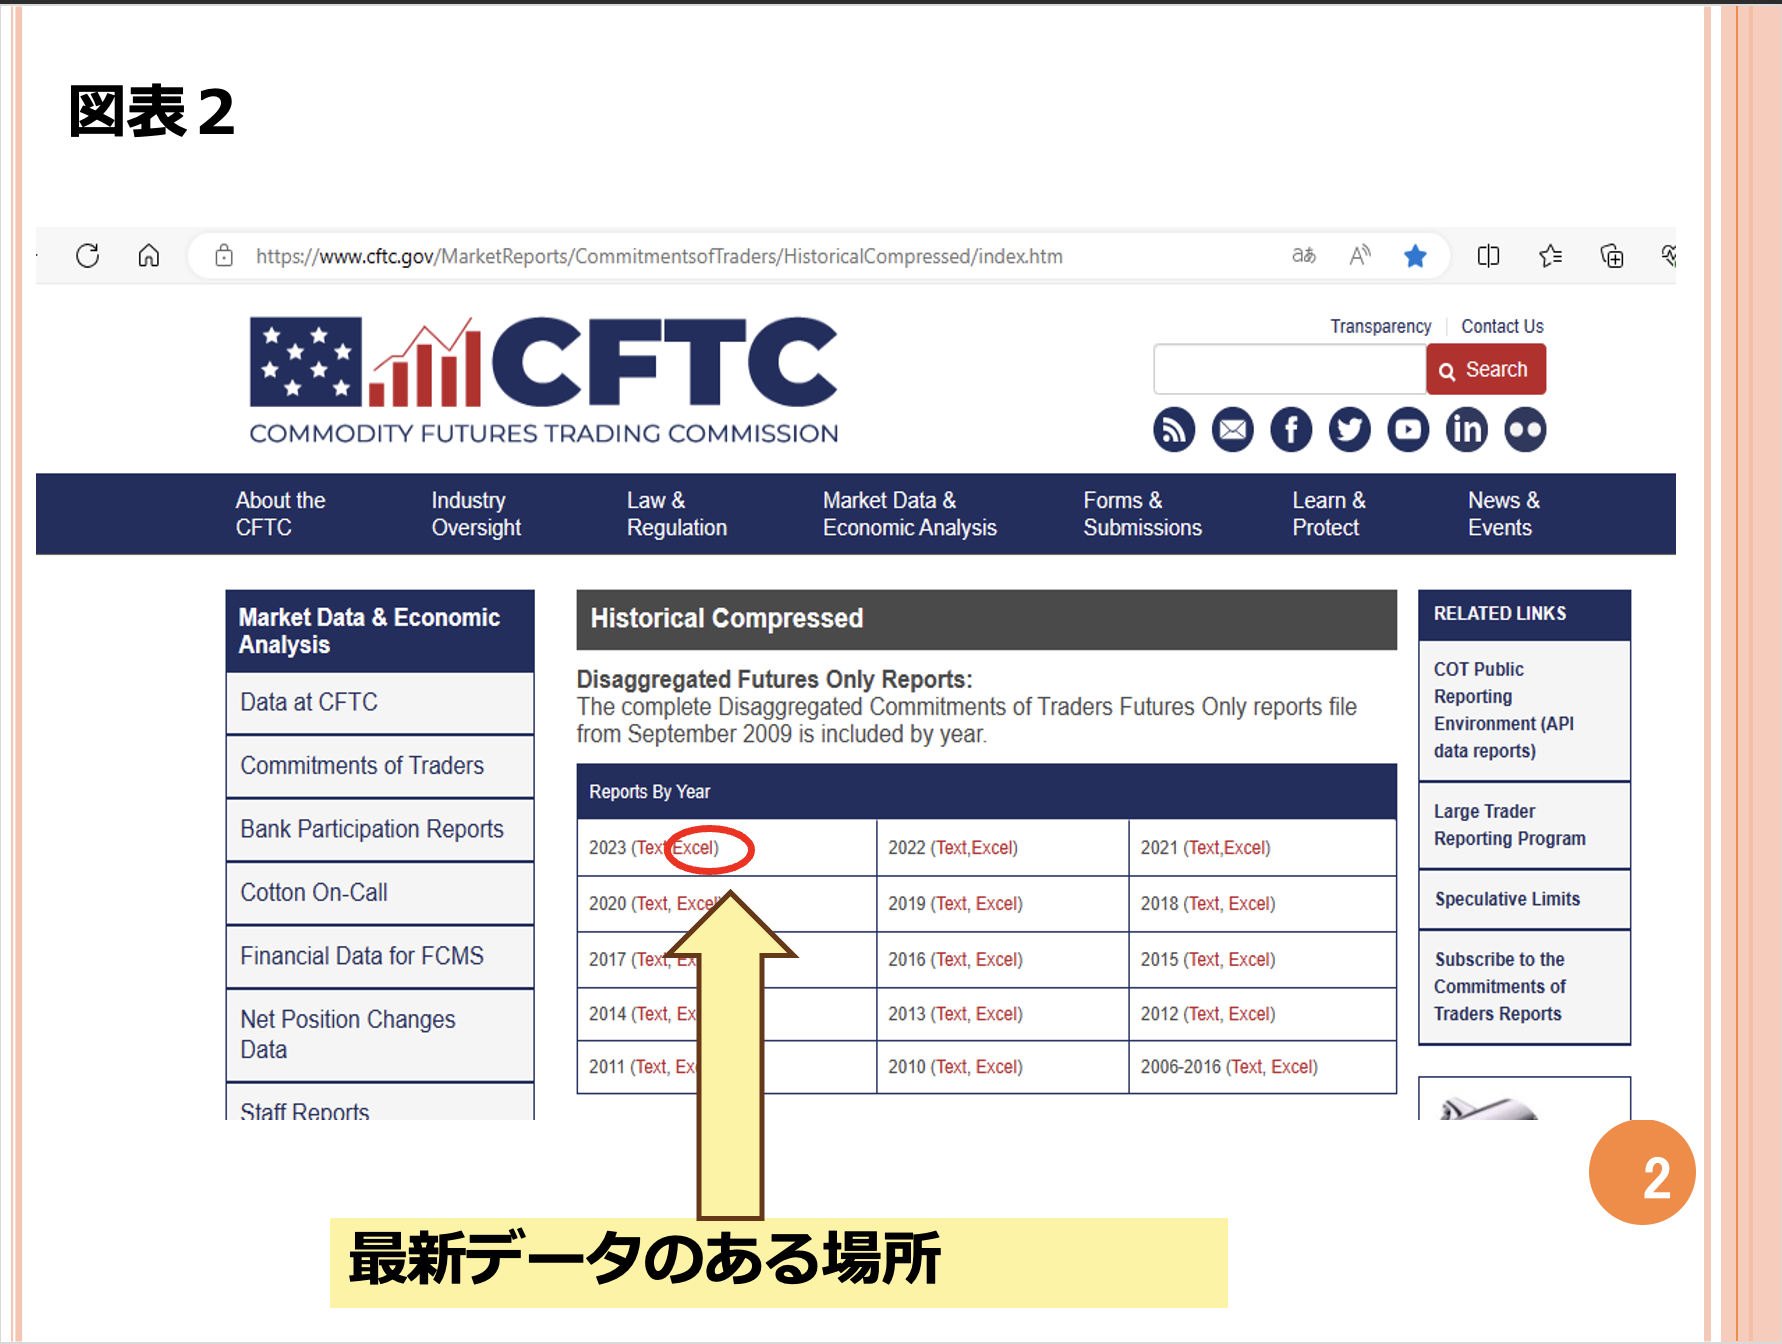The width and height of the screenshot is (1782, 1344).
Task: Download the 2022 Text report
Action: click(952, 848)
